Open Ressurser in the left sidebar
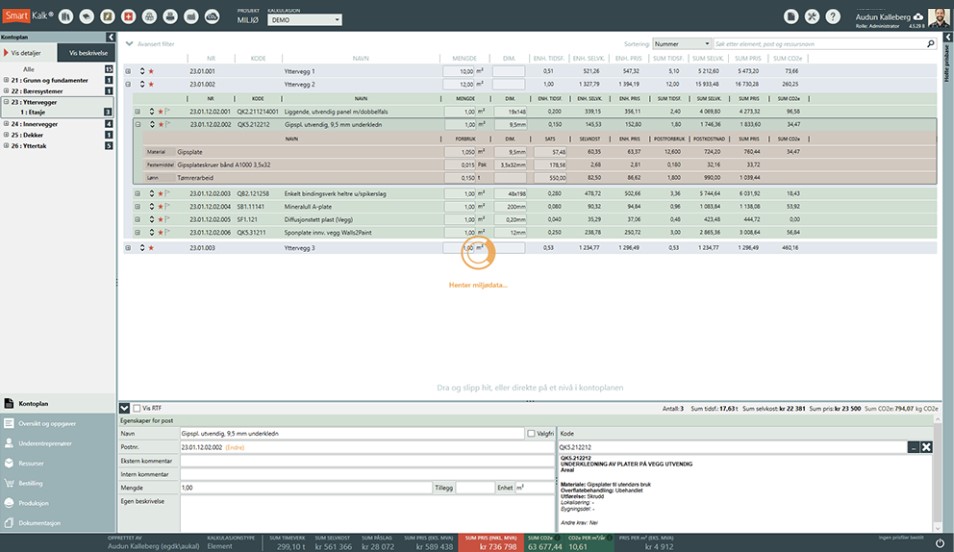This screenshot has height=552, width=954. 30,463
